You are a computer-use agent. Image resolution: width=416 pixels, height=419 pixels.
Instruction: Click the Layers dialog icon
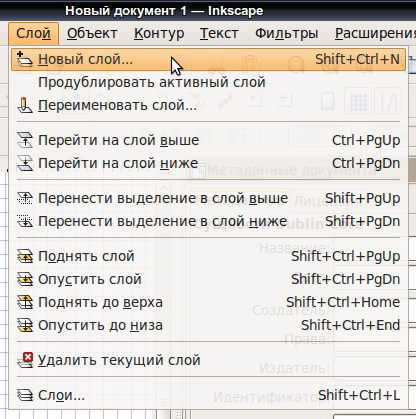[25, 395]
